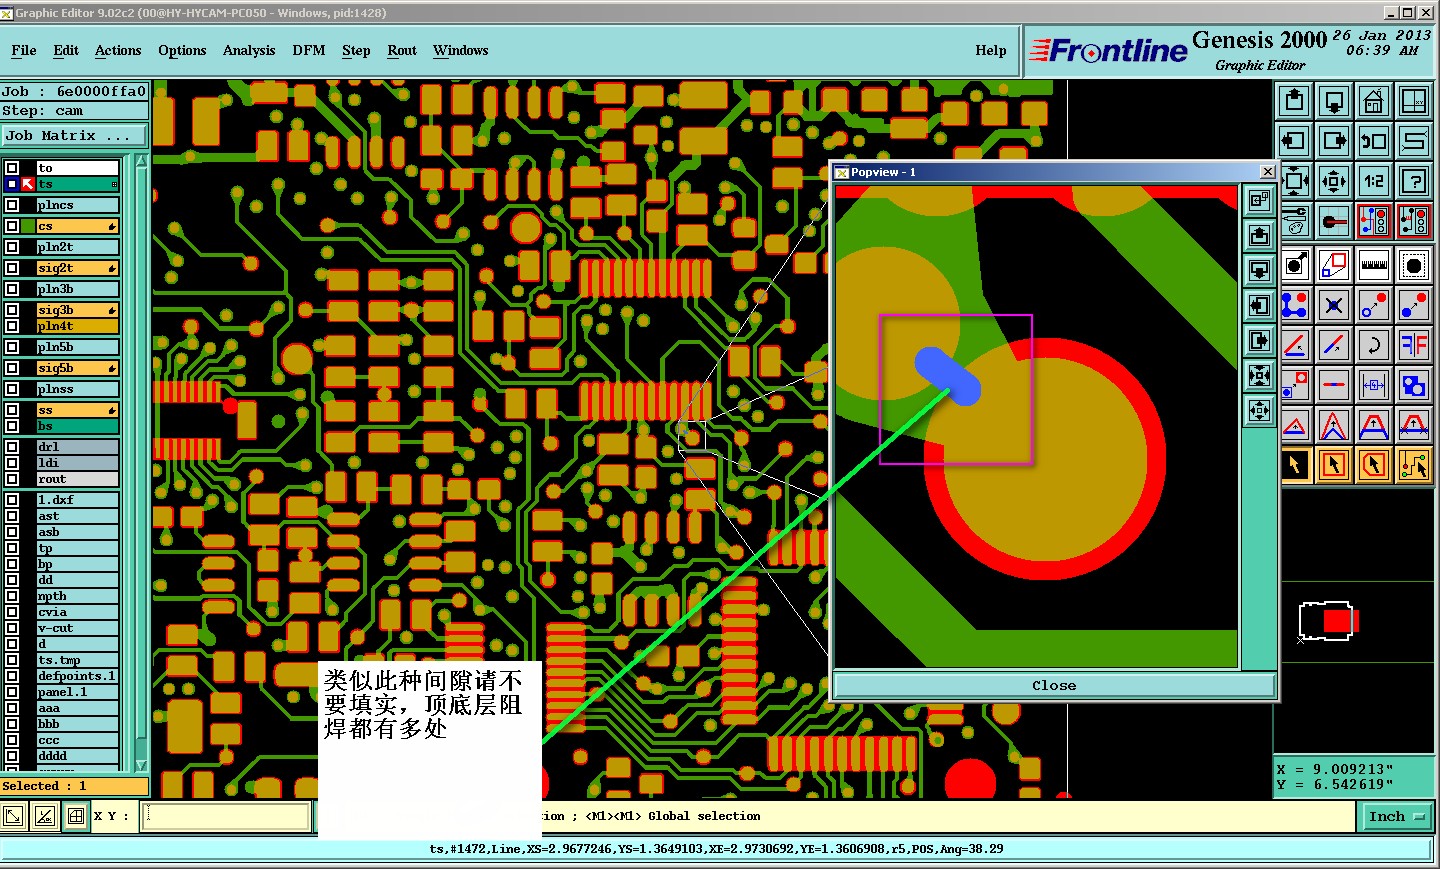
Task: Select the 'bs' layer name
Action: pyautogui.click(x=77, y=426)
